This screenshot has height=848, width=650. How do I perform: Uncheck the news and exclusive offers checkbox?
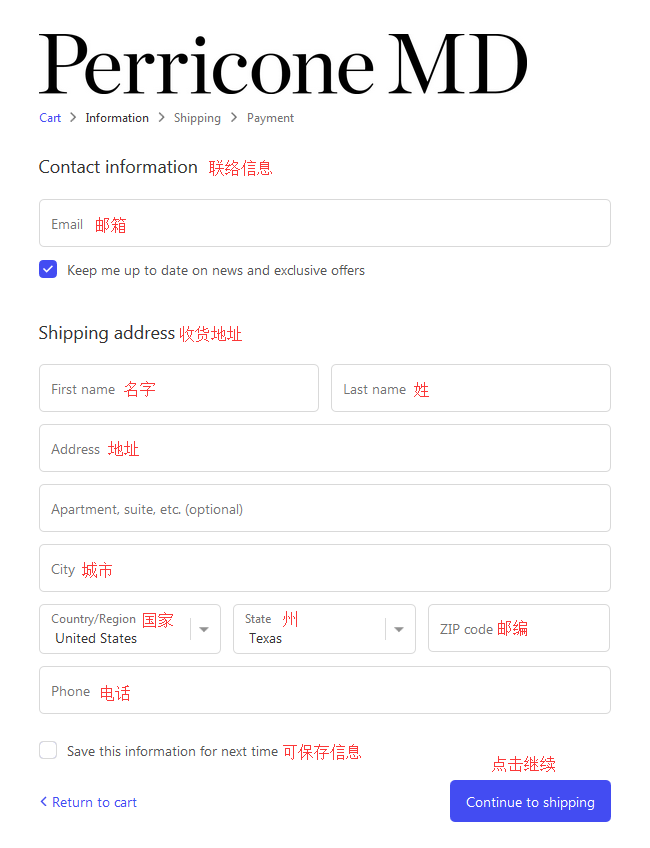pyautogui.click(x=48, y=269)
